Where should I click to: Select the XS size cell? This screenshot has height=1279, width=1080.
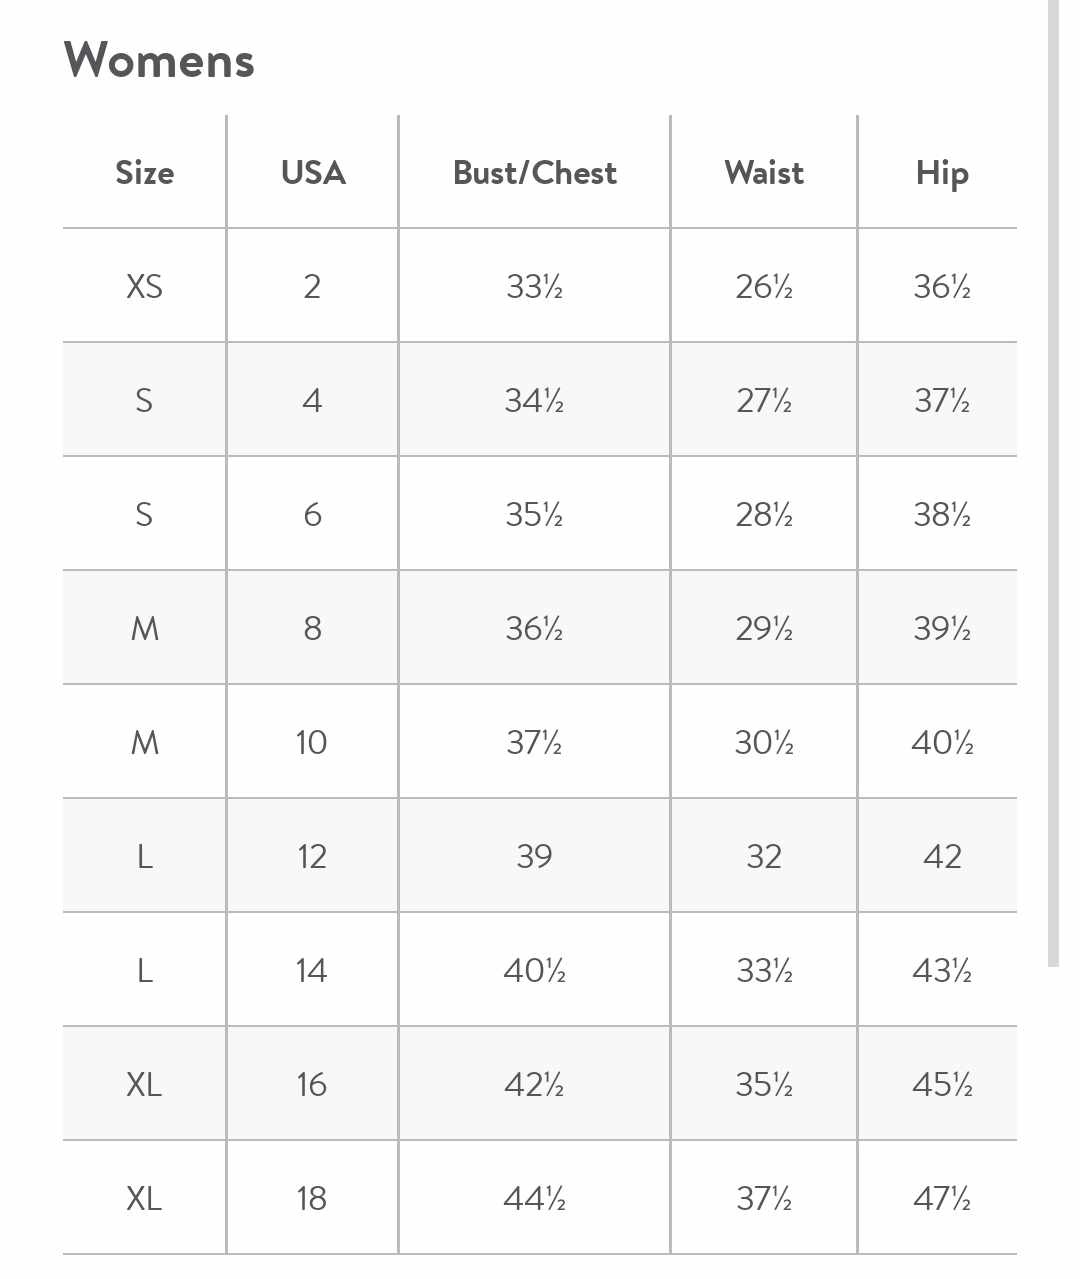tap(145, 286)
